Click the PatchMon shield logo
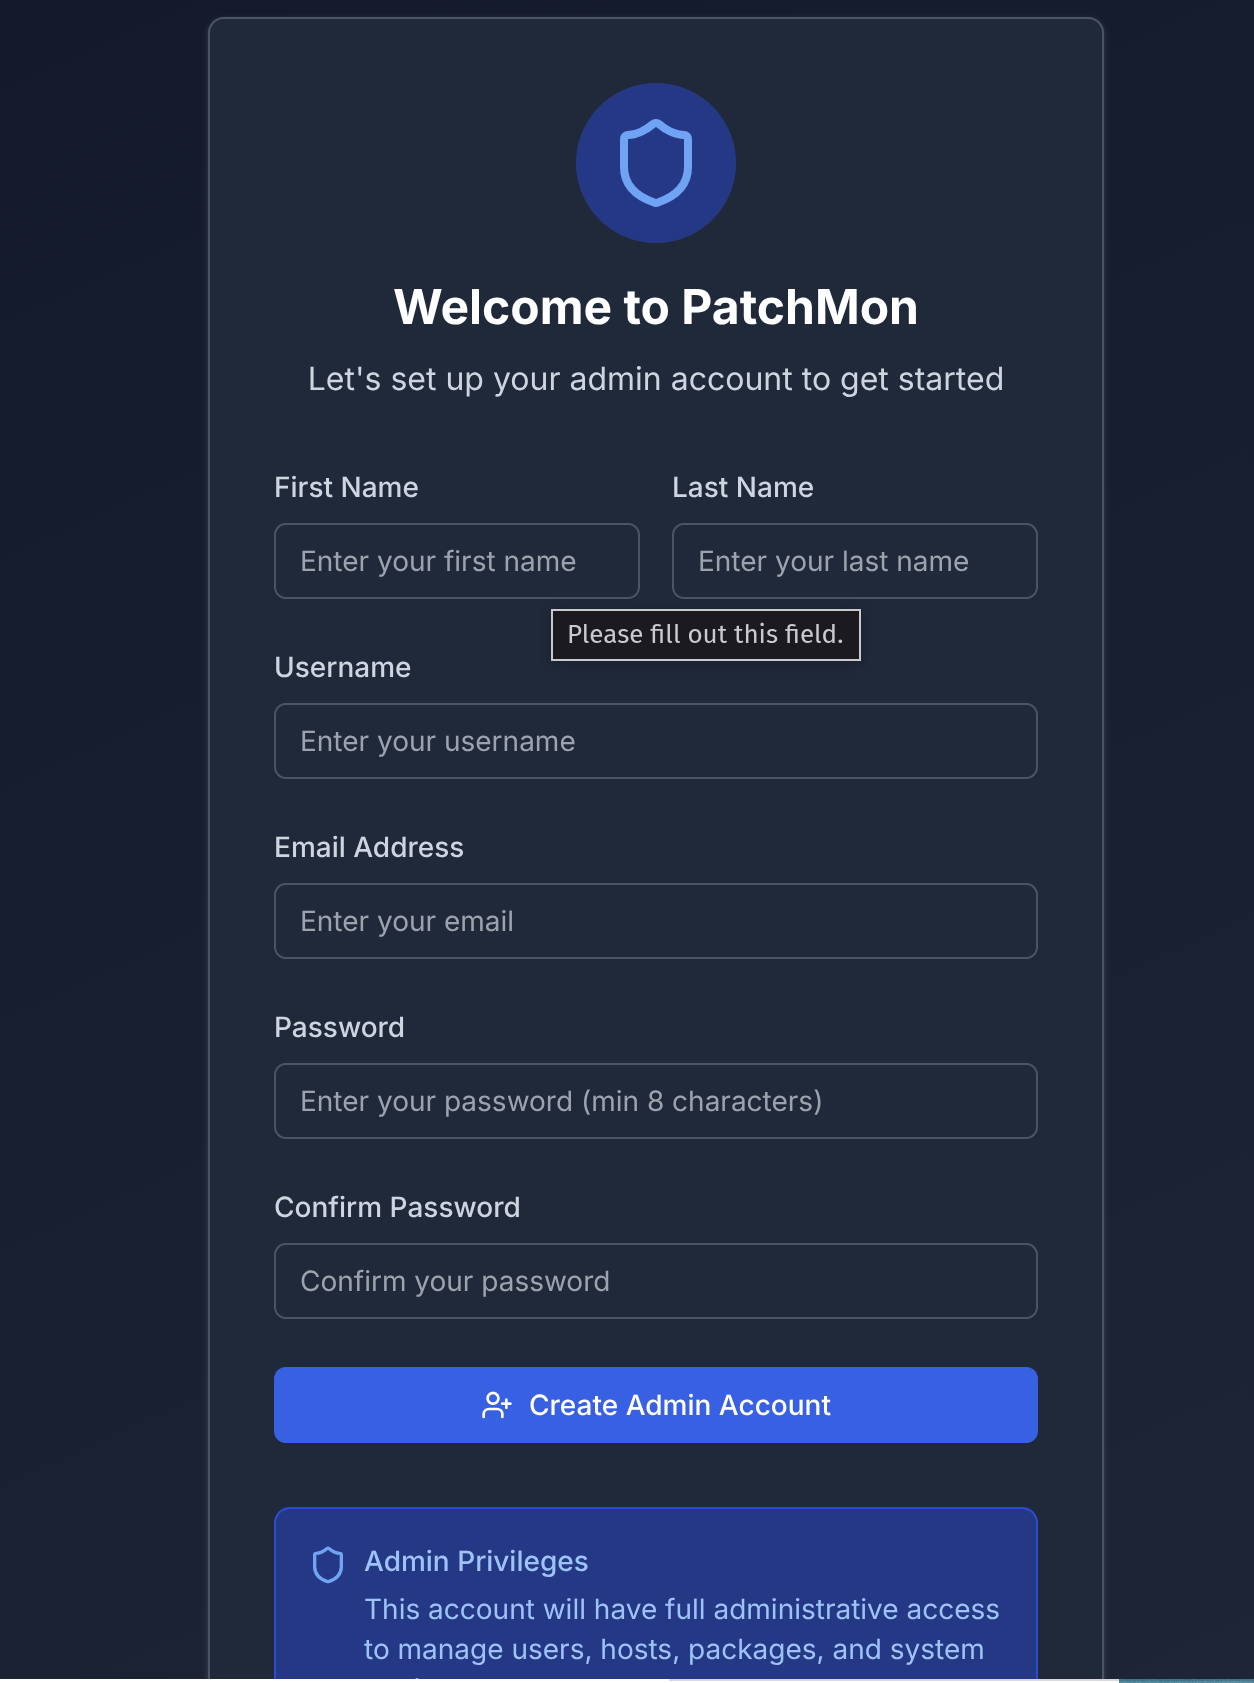Image resolution: width=1254 pixels, height=1683 pixels. point(655,163)
